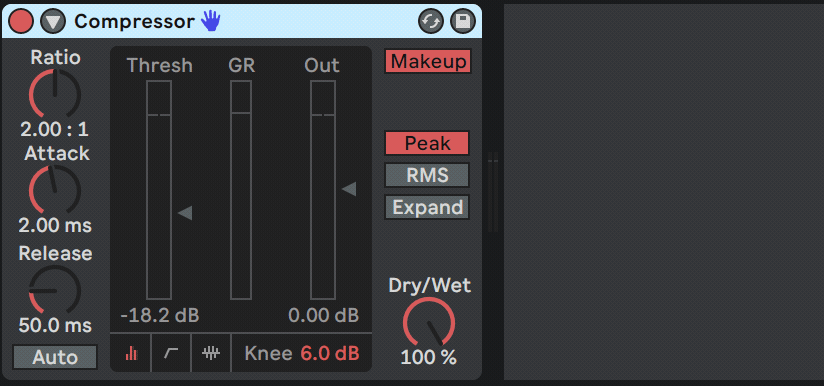Click the -18.2 dB threshold value
This screenshot has width=824, height=386.
click(160, 316)
